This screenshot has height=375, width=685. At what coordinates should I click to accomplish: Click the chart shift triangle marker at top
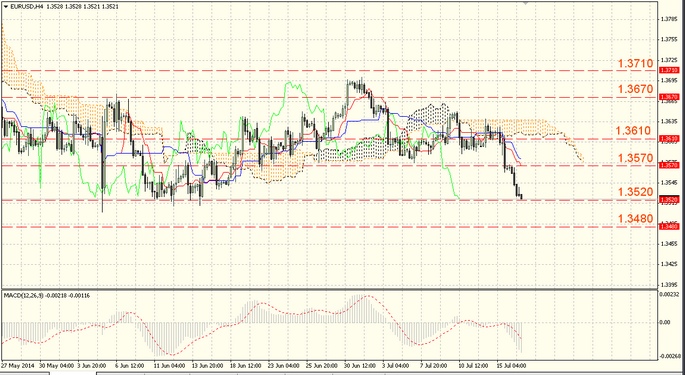tap(526, 3)
